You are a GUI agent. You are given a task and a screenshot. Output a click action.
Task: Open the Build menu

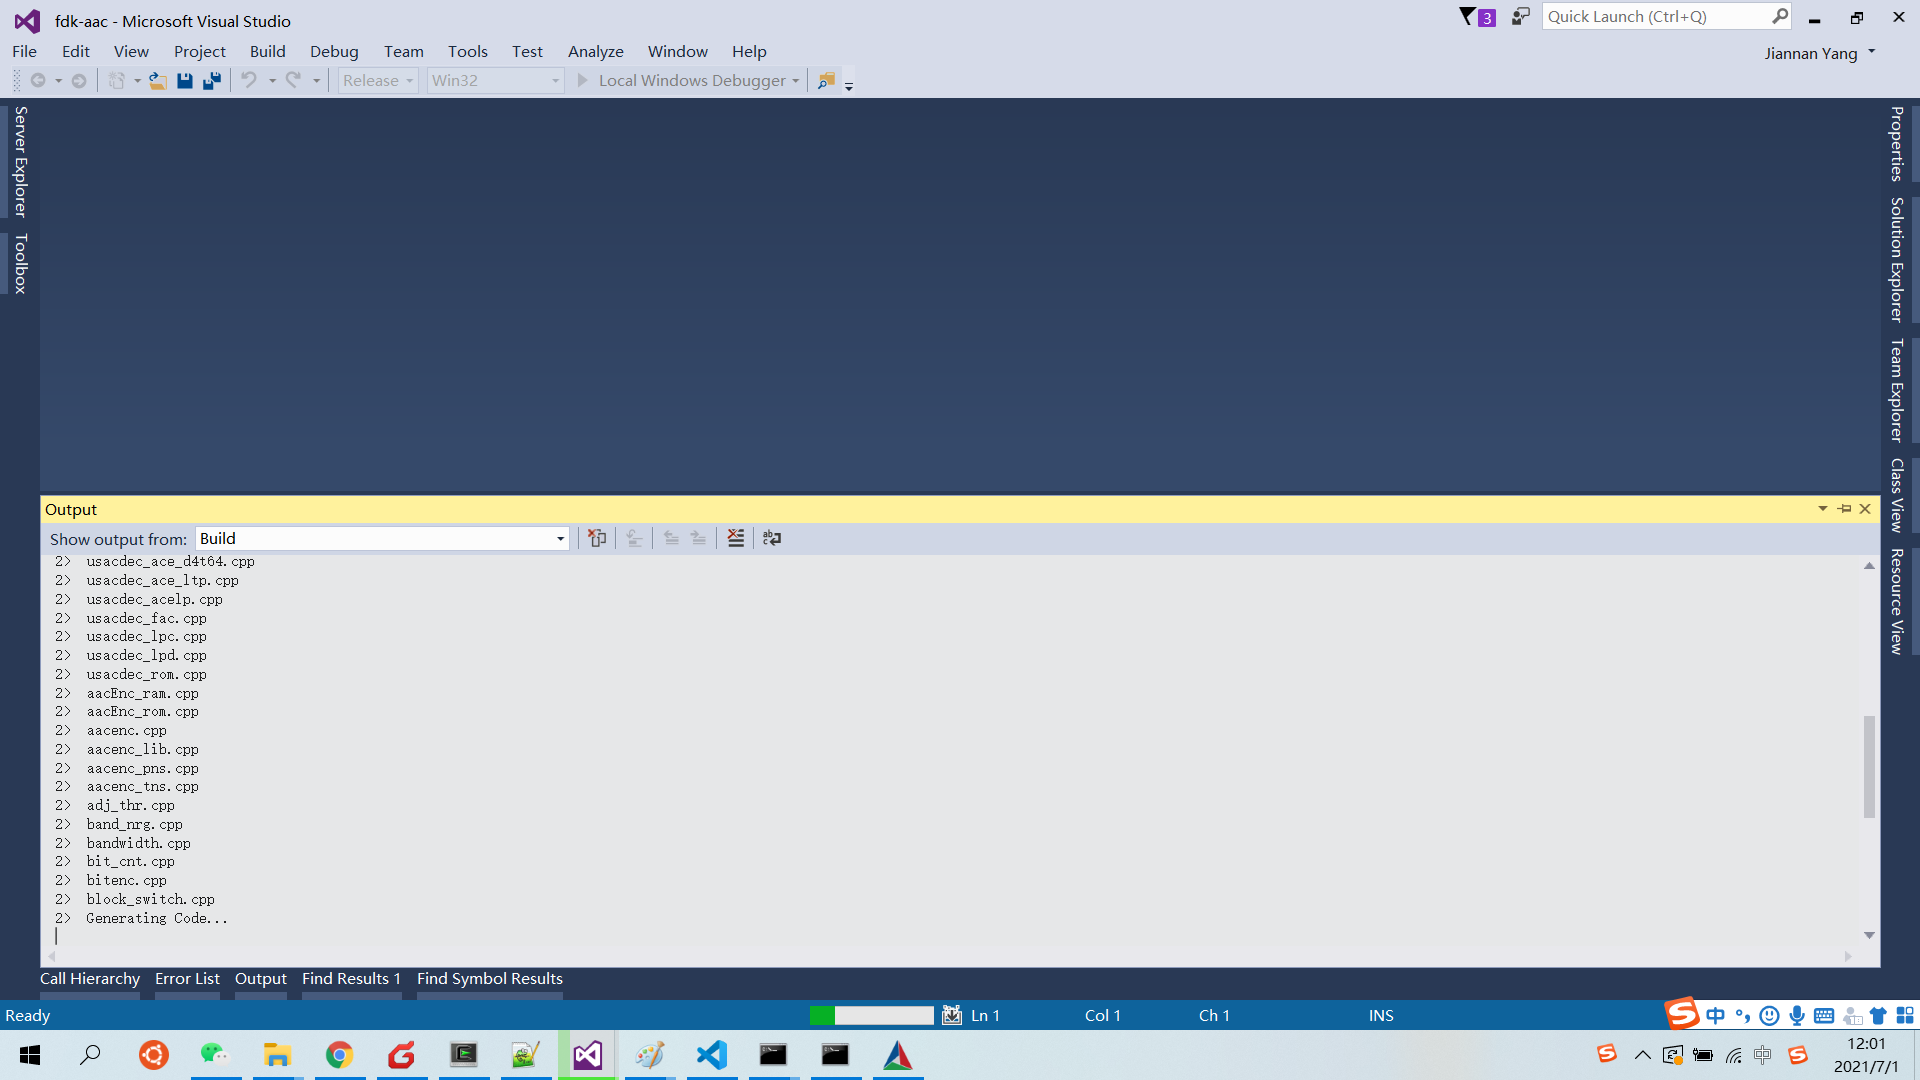click(x=267, y=51)
